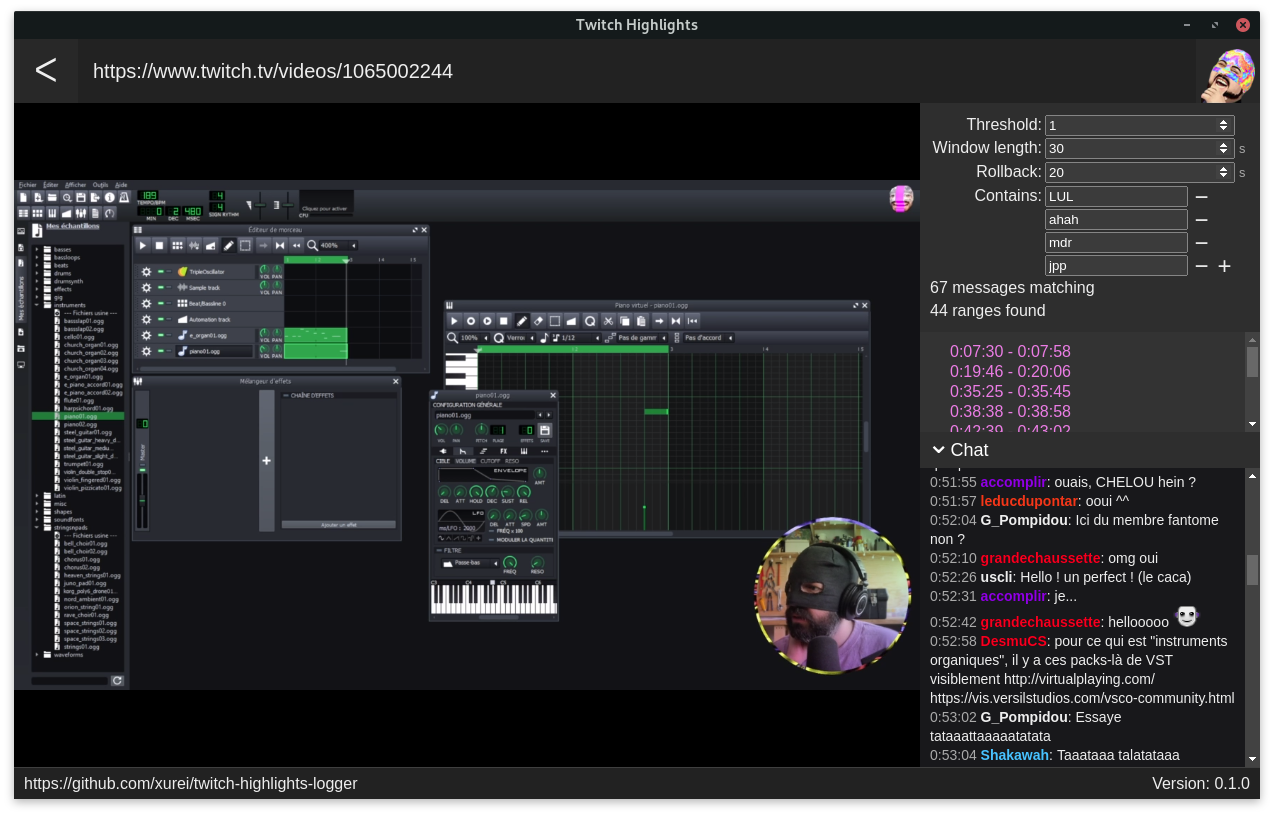Open Afficher menu in LMMS video
This screenshot has width=1274, height=816.
click(76, 185)
